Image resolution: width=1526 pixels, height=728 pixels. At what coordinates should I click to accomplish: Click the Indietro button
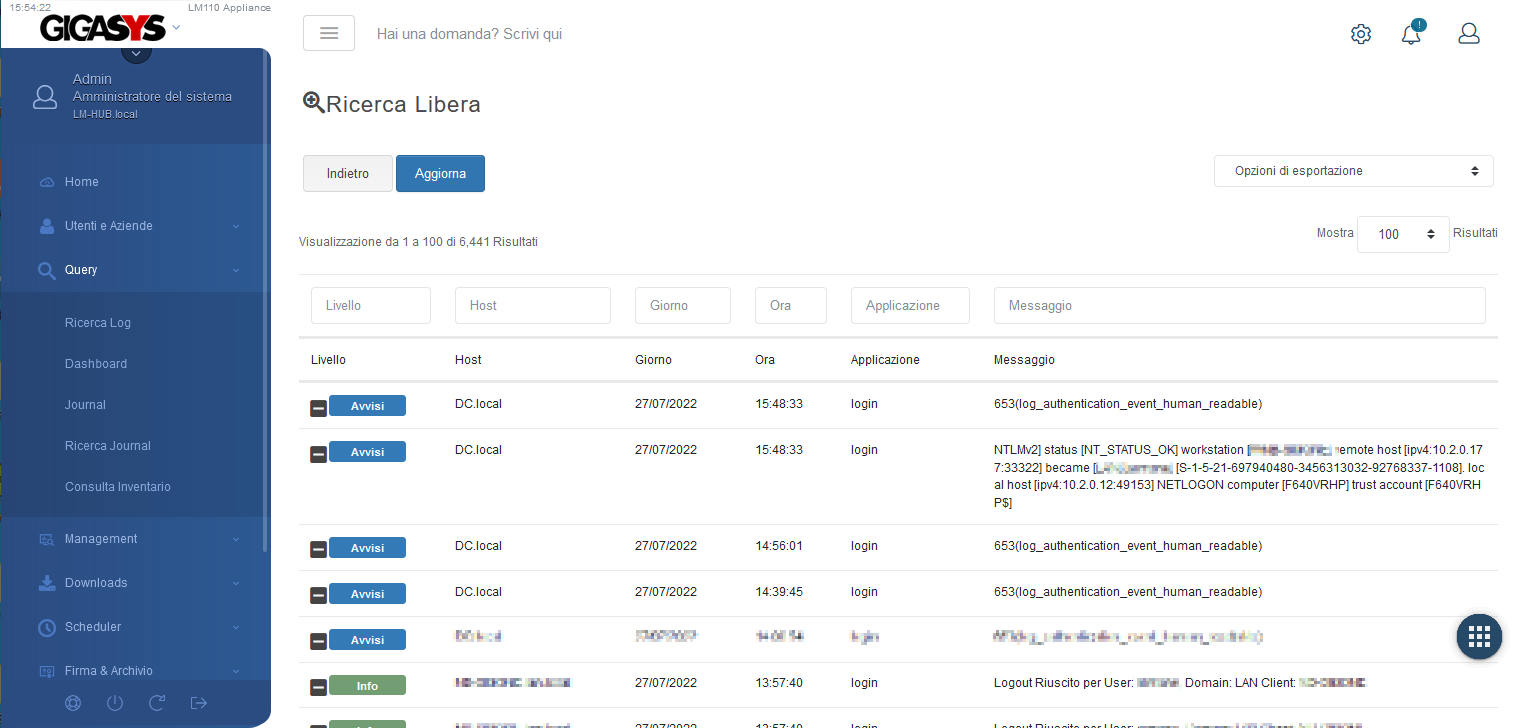(x=348, y=173)
